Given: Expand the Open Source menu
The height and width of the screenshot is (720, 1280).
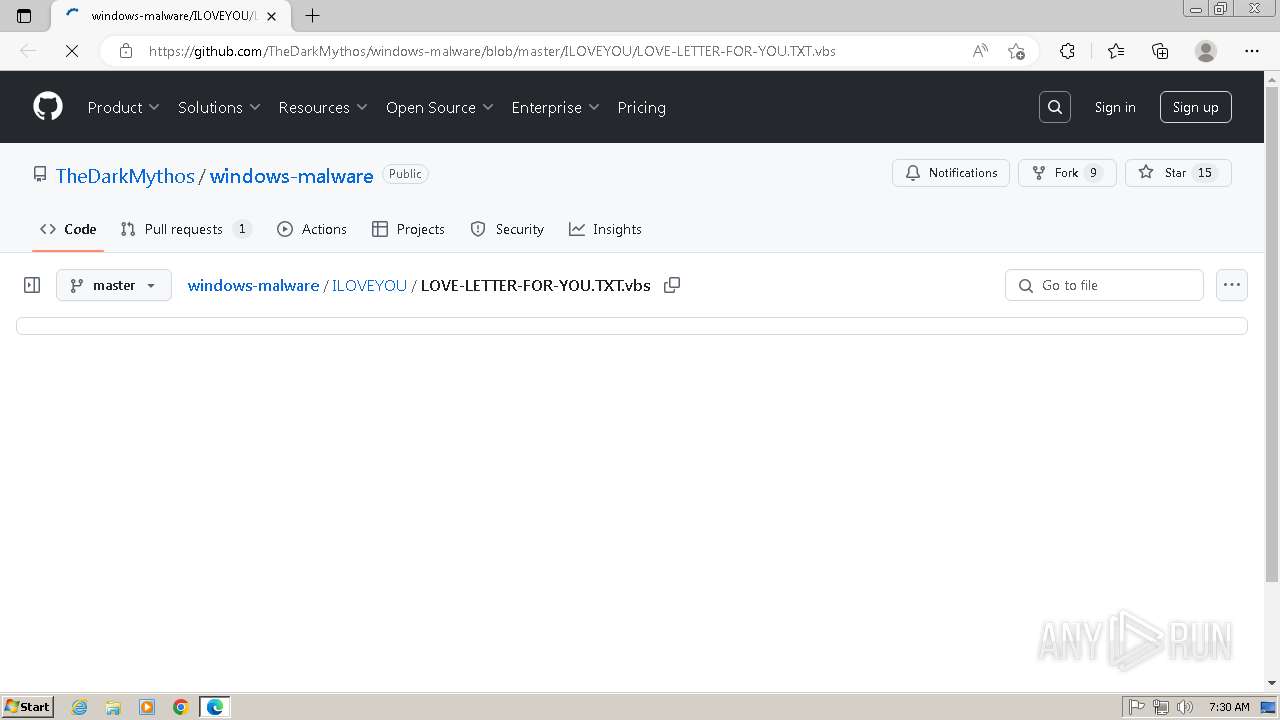Looking at the screenshot, I should [x=440, y=107].
